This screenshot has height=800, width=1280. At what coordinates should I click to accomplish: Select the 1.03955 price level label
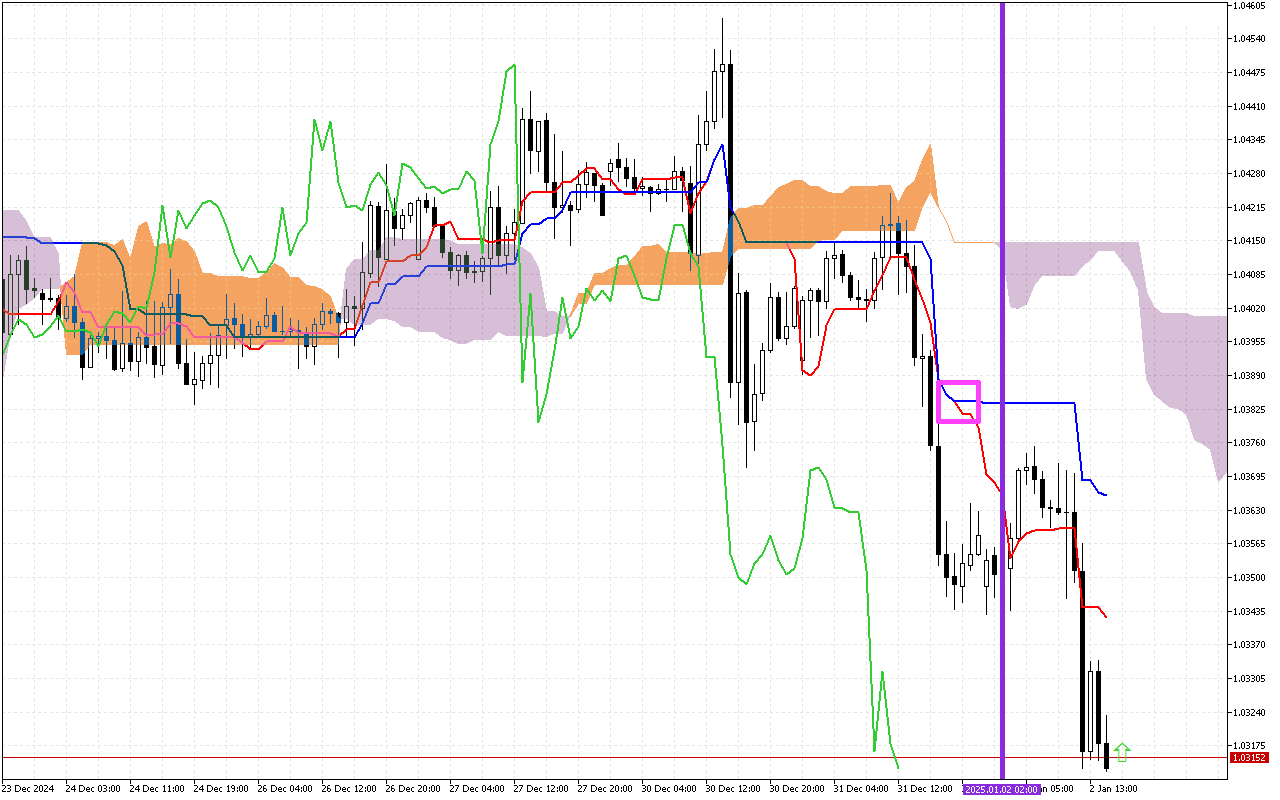tap(1249, 342)
